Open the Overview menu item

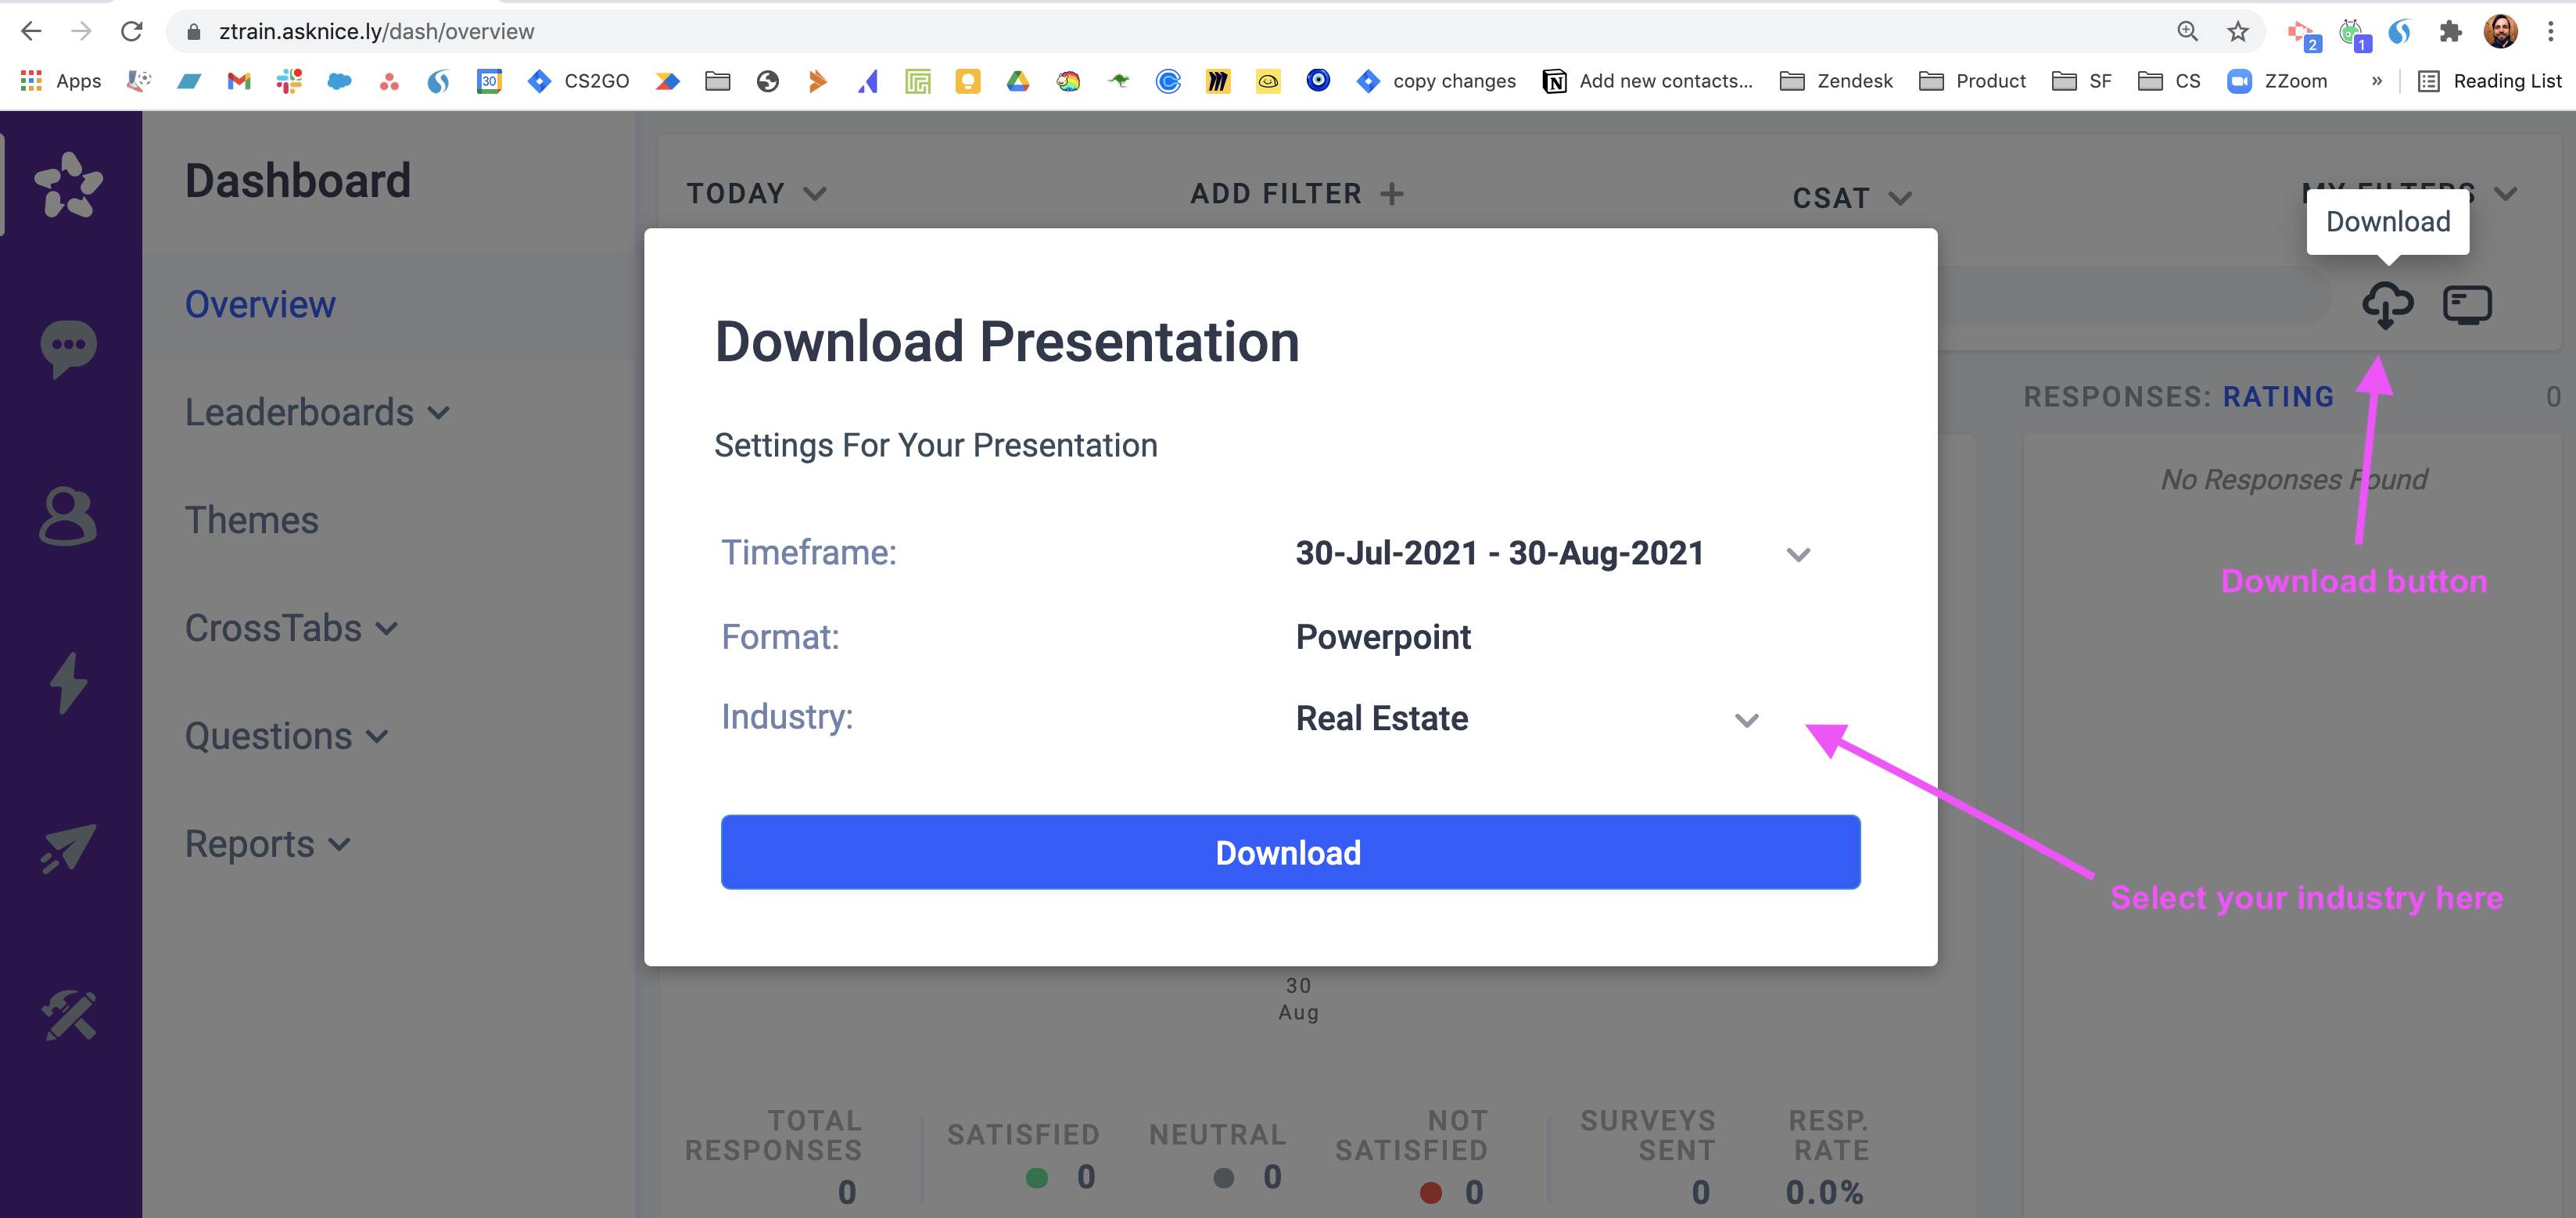260,304
